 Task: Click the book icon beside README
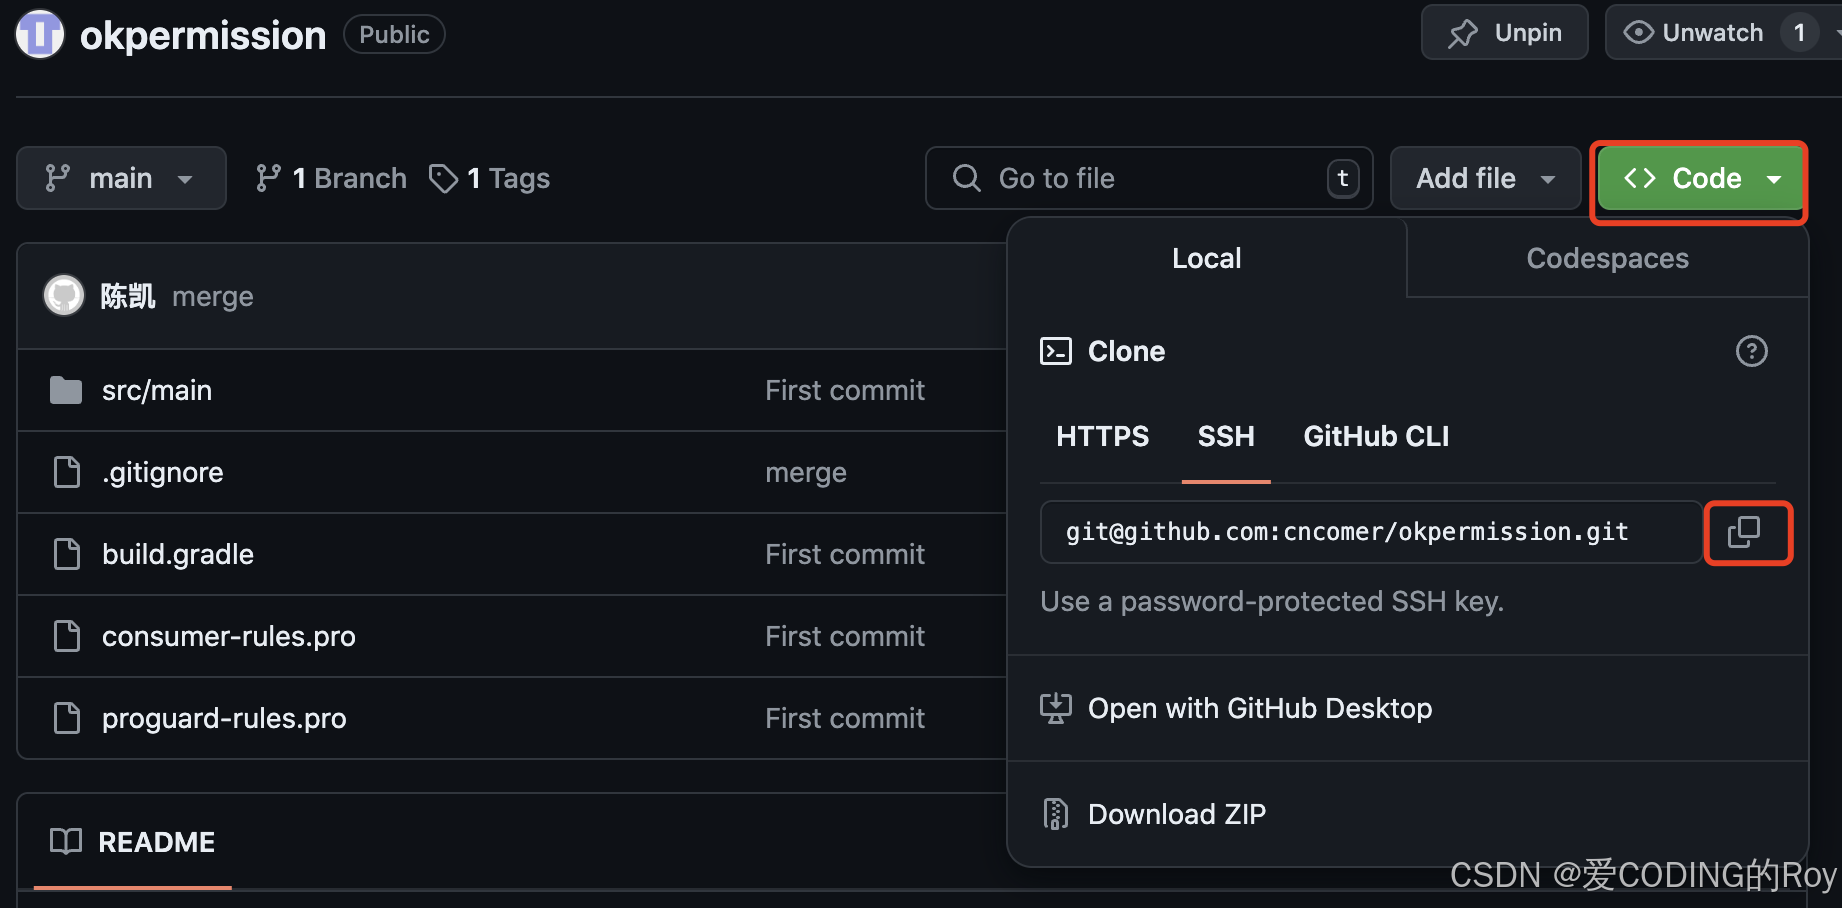[x=66, y=842]
